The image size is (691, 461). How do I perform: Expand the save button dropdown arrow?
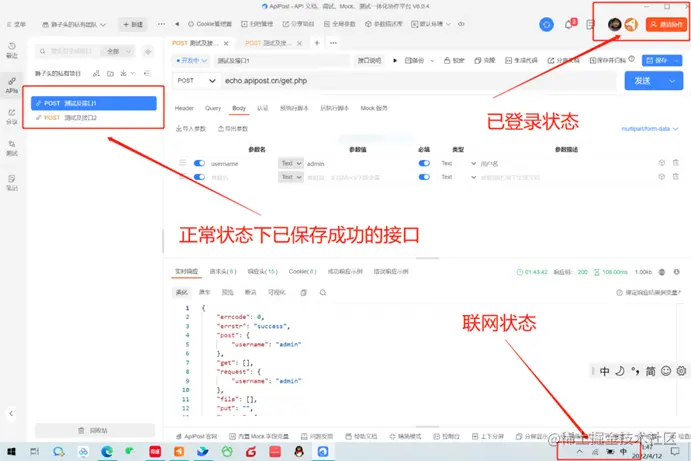pyautogui.click(x=677, y=60)
